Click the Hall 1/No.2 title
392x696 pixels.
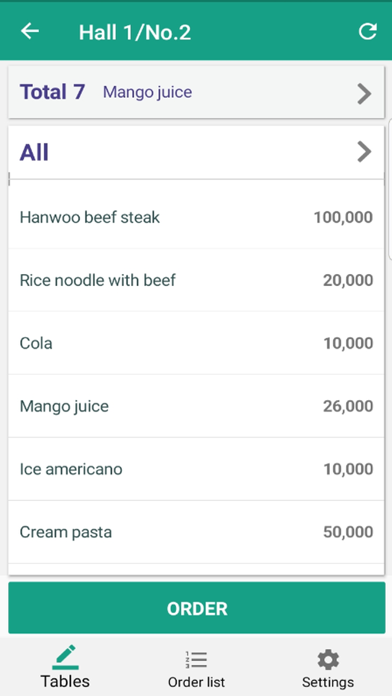click(x=135, y=32)
